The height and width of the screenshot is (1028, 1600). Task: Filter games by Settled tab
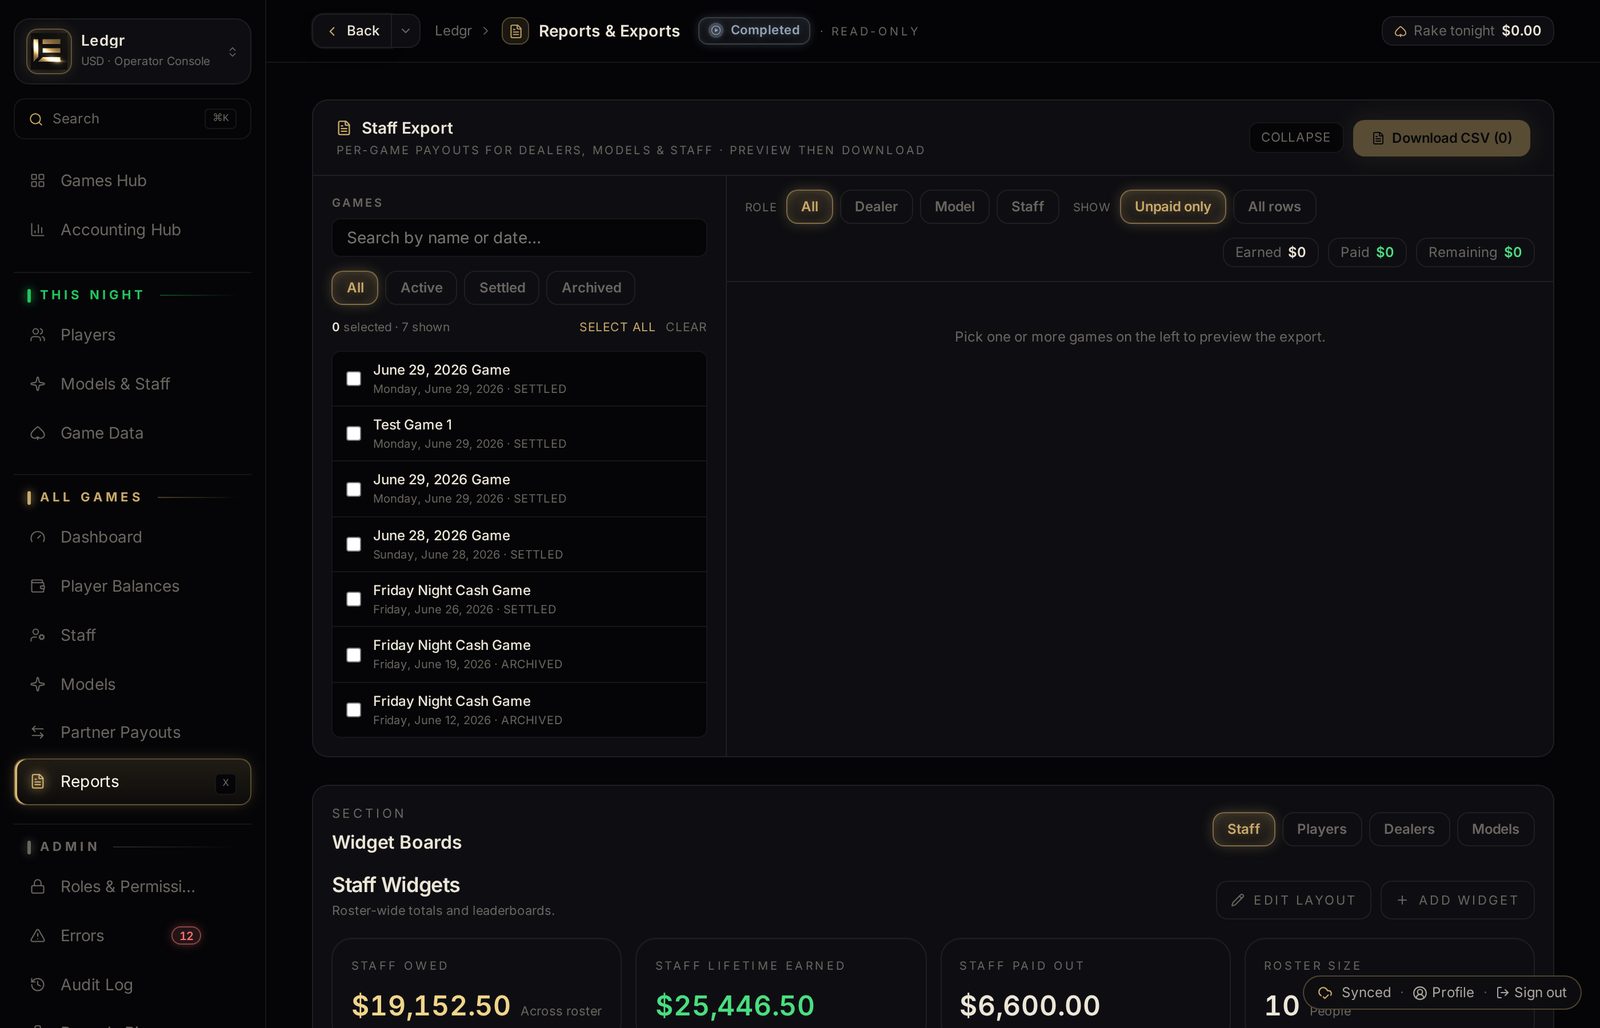pyautogui.click(x=502, y=288)
